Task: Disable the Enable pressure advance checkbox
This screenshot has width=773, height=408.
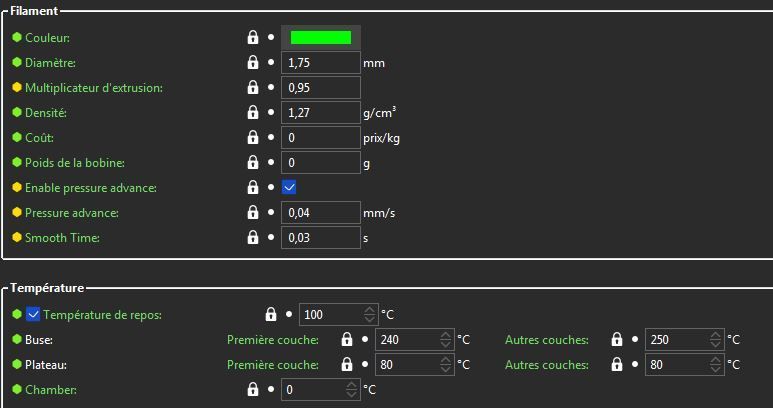Action: pyautogui.click(x=289, y=187)
